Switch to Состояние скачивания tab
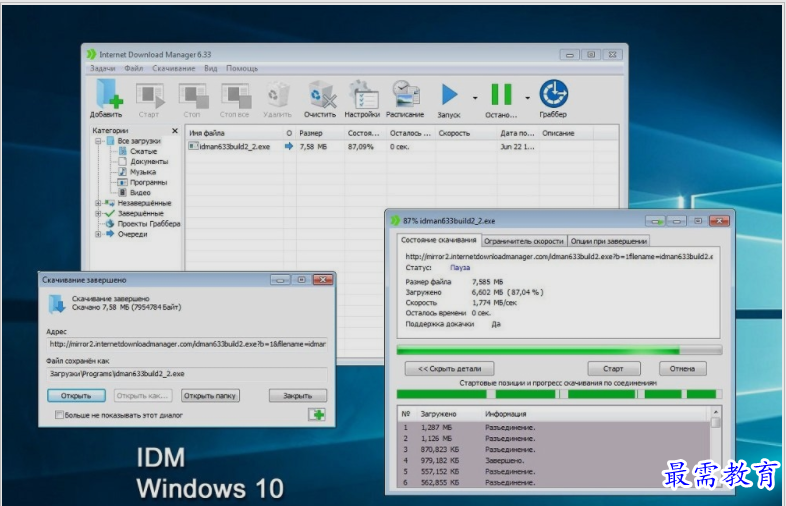 pyautogui.click(x=439, y=240)
